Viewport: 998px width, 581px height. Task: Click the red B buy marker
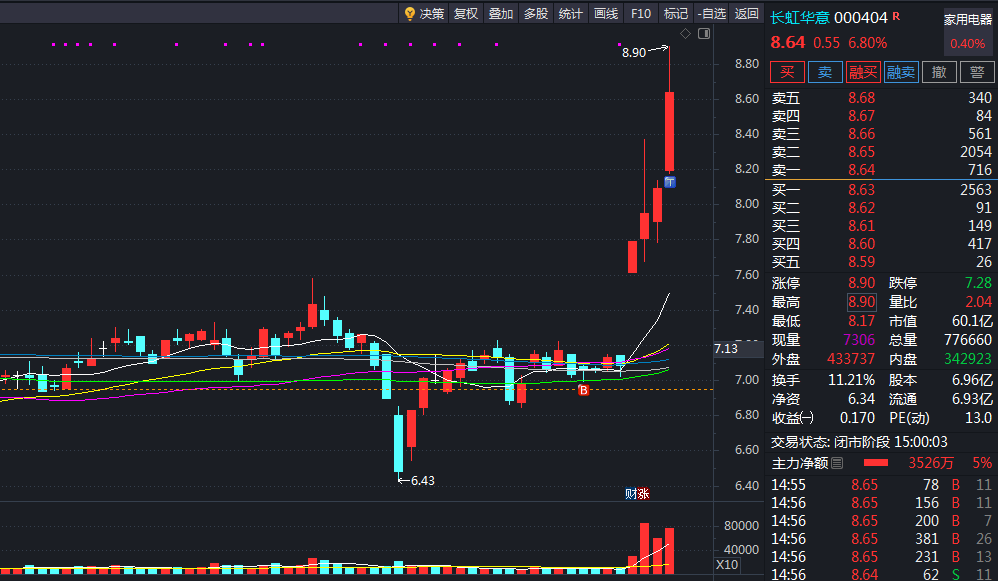pos(584,389)
